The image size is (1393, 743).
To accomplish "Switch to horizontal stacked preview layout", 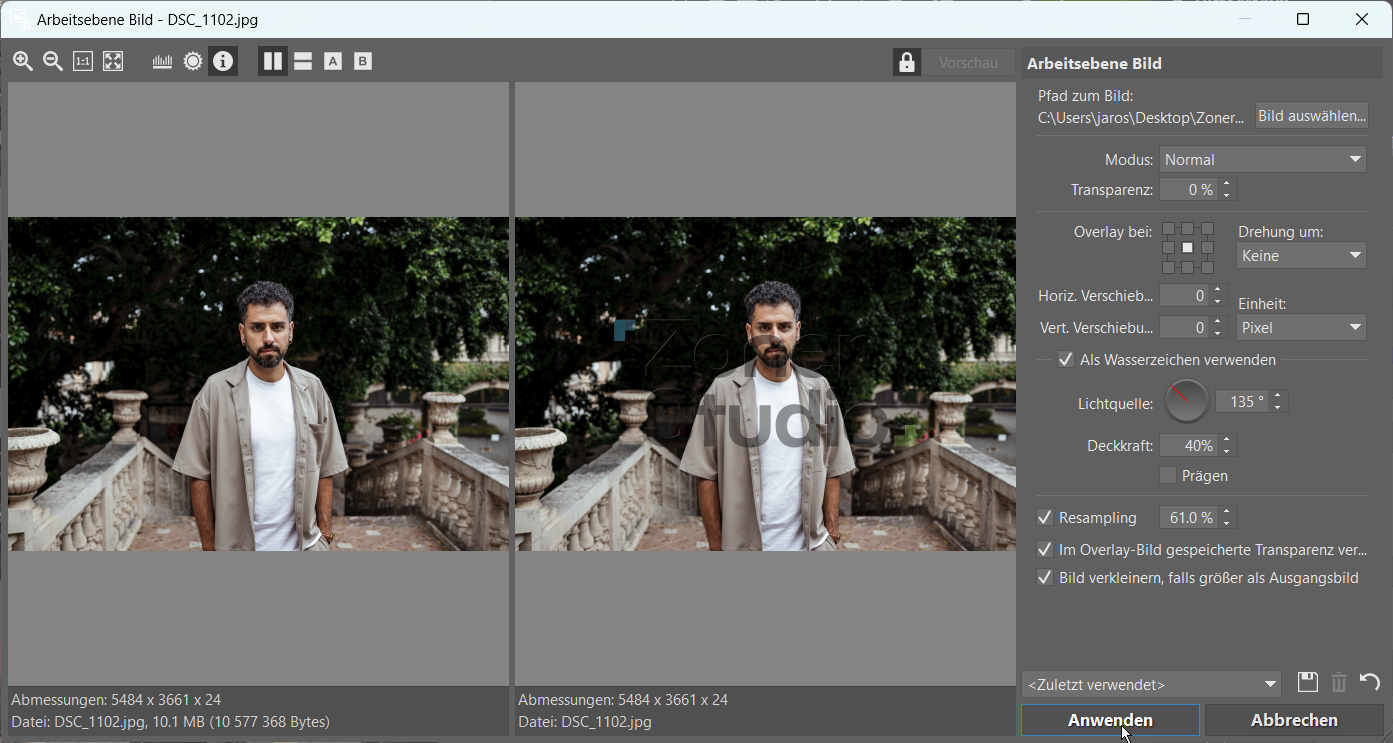I will pos(303,62).
